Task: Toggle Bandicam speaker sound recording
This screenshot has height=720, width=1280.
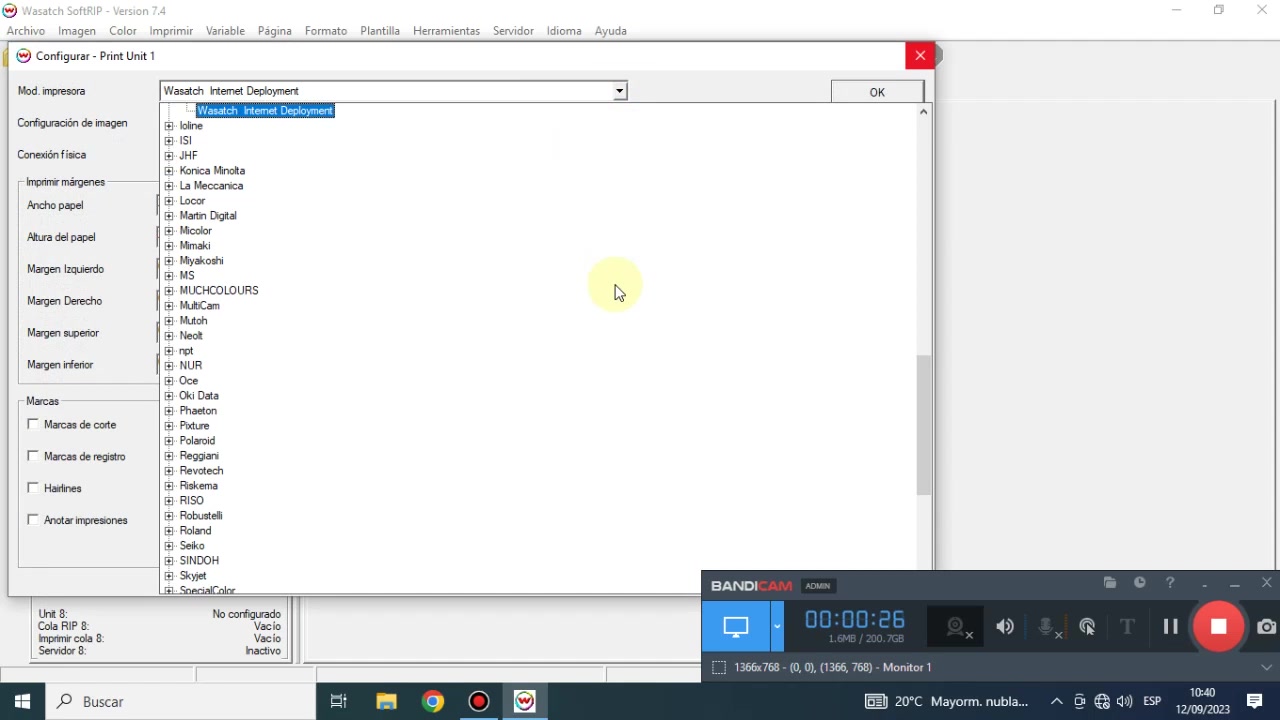Action: click(x=1005, y=627)
